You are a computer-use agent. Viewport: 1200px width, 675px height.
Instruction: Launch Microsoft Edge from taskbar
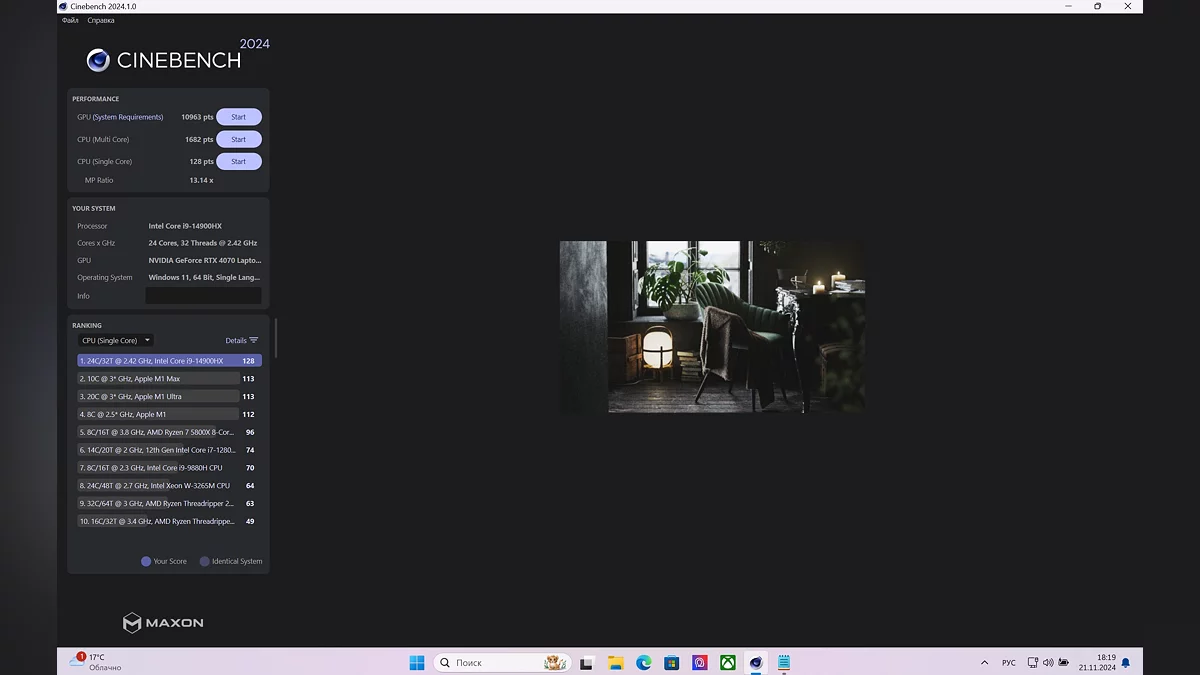coord(644,663)
